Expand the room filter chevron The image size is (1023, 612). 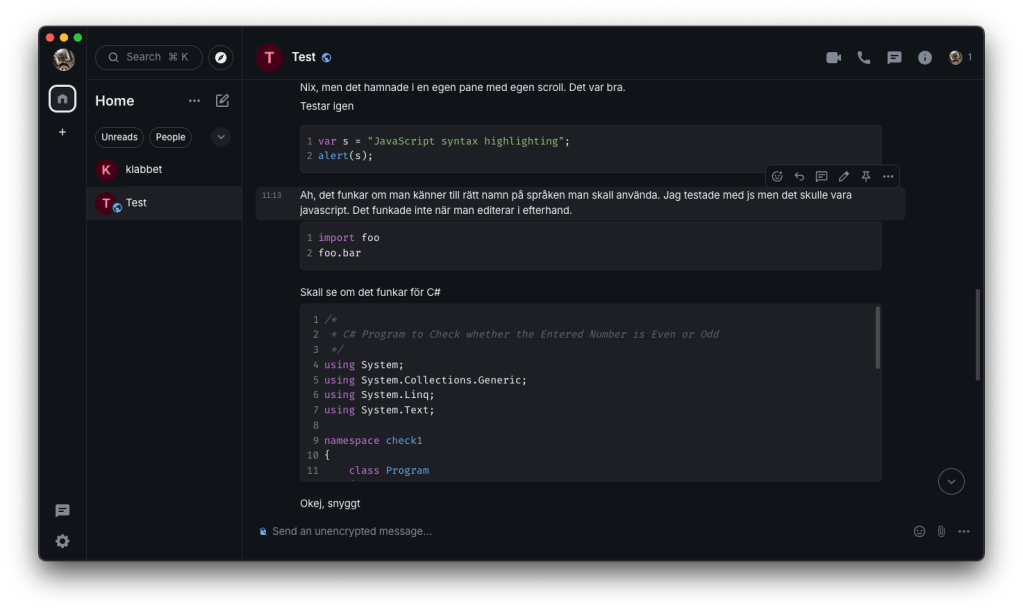point(221,137)
